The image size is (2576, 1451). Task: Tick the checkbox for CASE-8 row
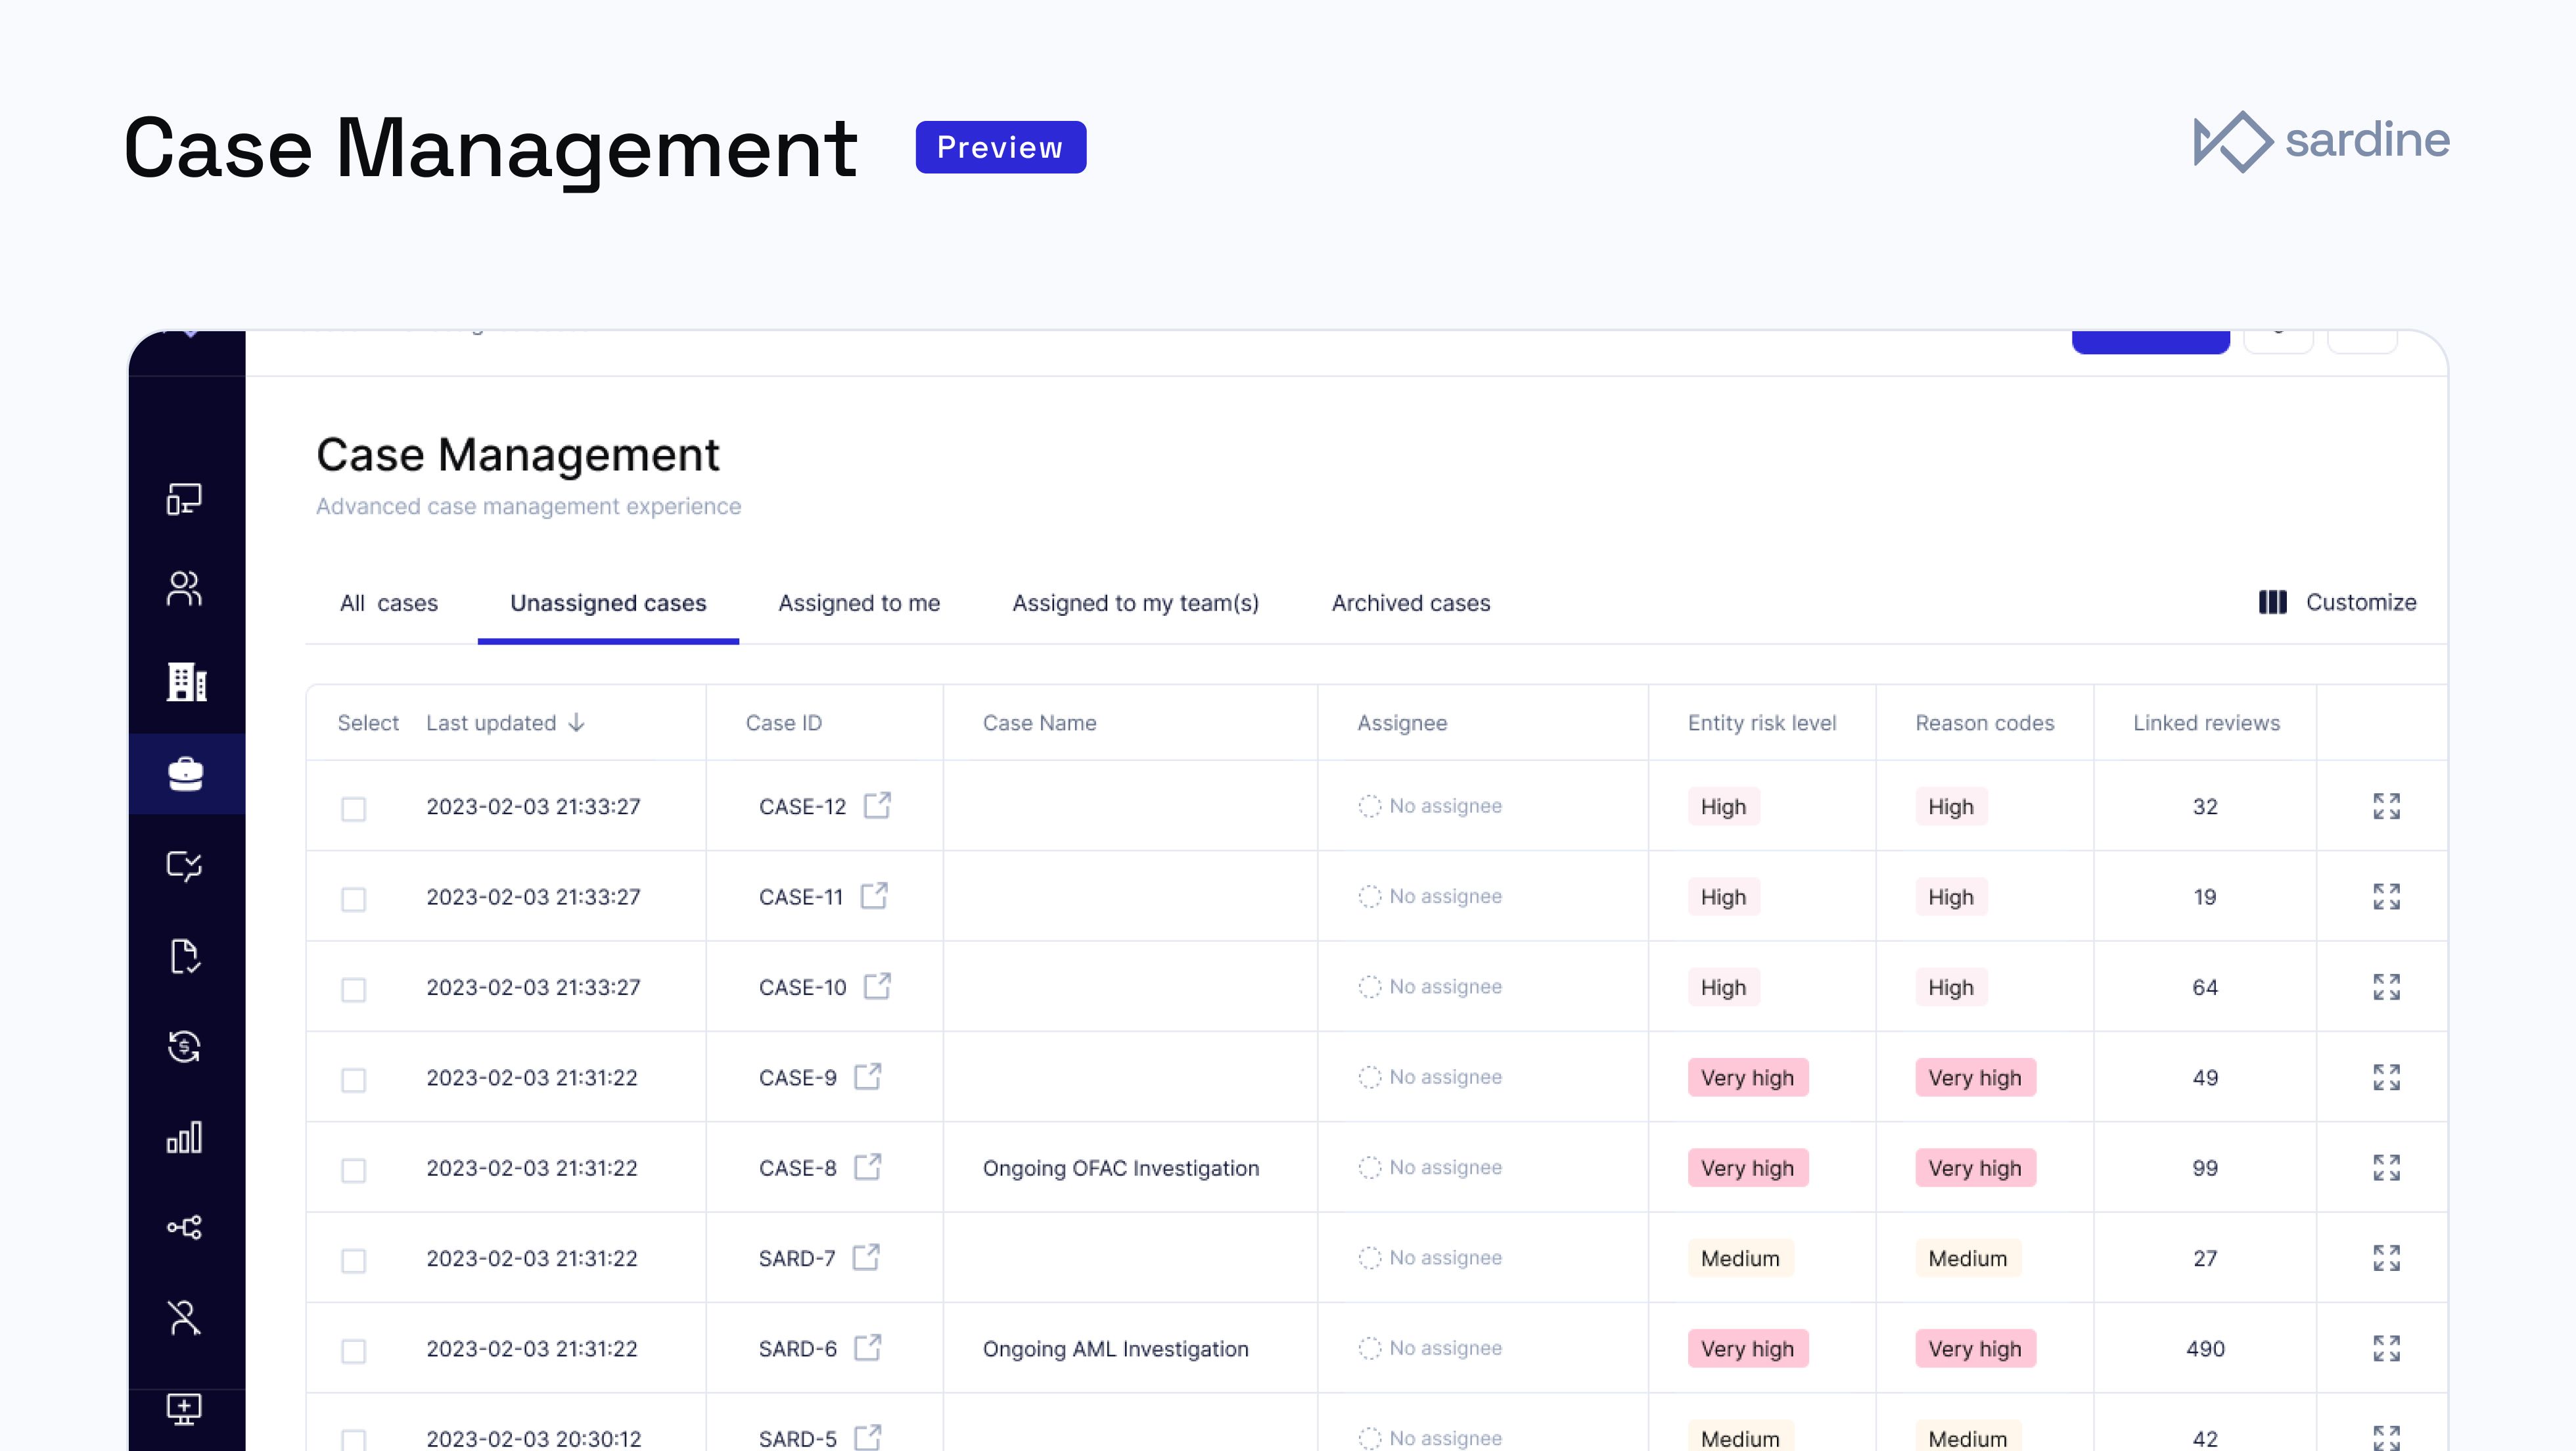[353, 1169]
